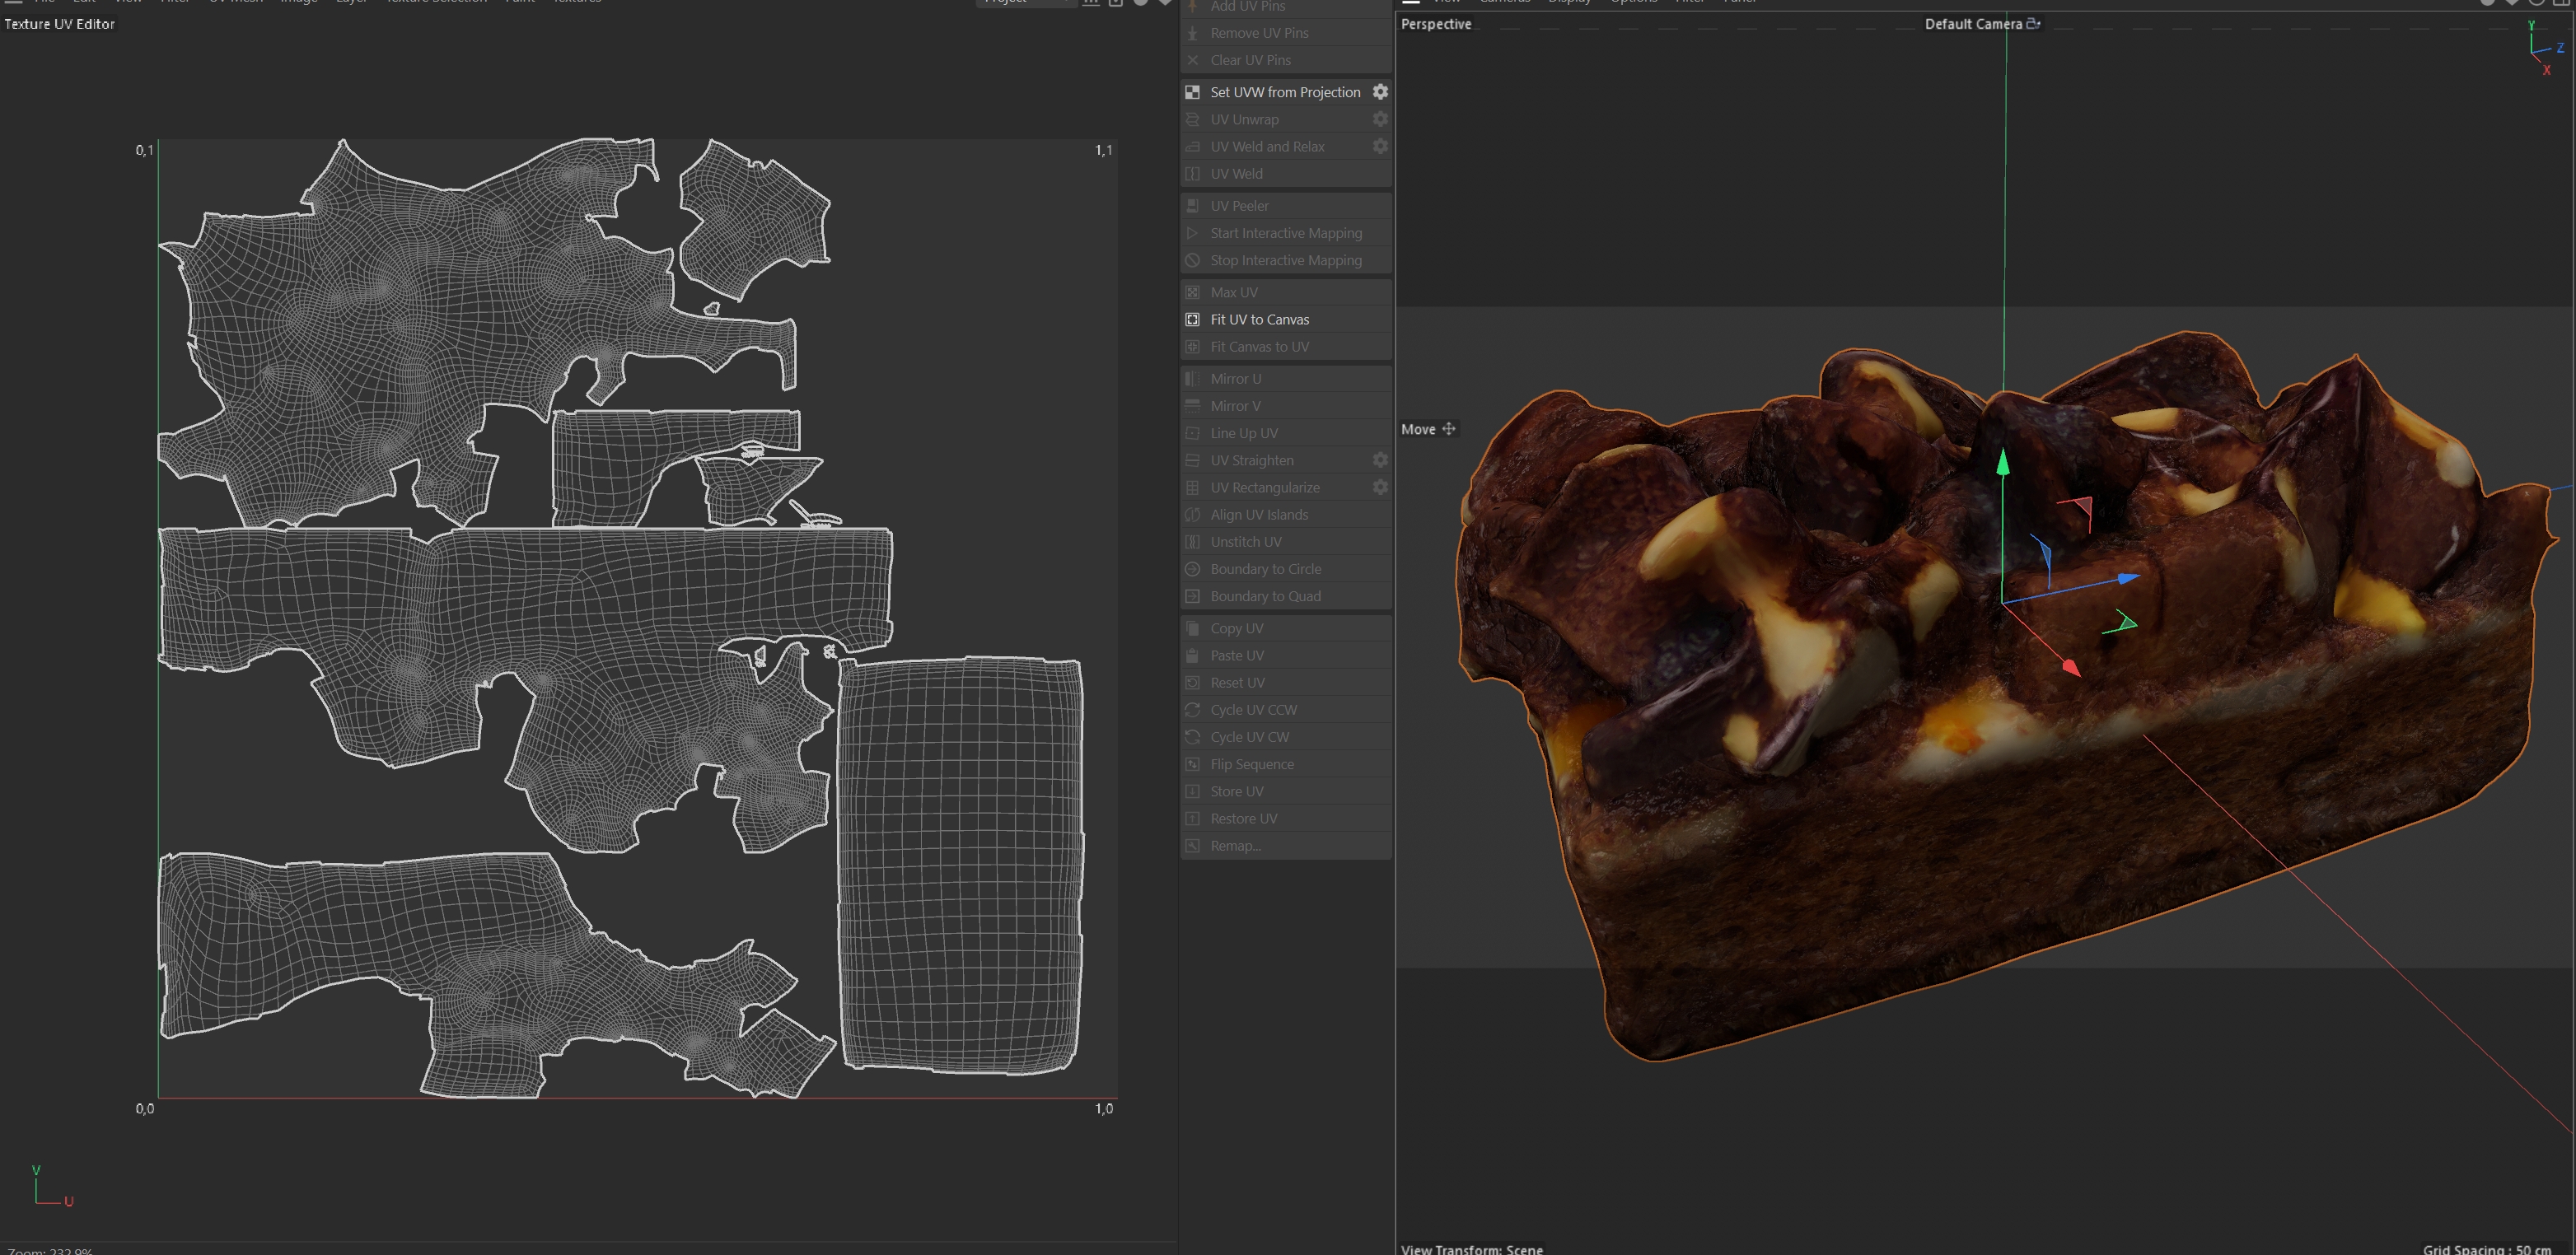
Task: Select the Boundary to Circle command
Action: click(x=1265, y=569)
